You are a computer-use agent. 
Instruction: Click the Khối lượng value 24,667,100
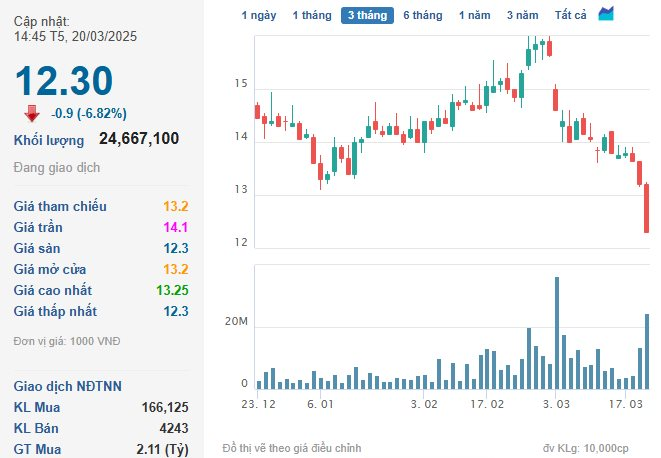139,139
